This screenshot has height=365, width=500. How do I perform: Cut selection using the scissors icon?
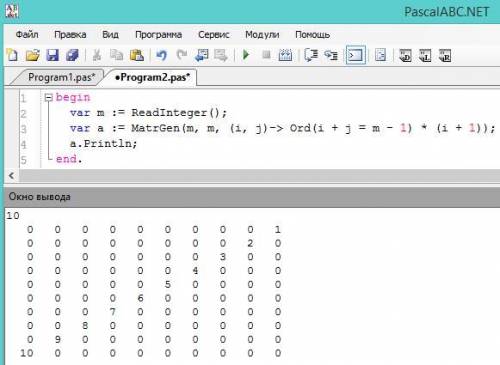click(x=97, y=55)
